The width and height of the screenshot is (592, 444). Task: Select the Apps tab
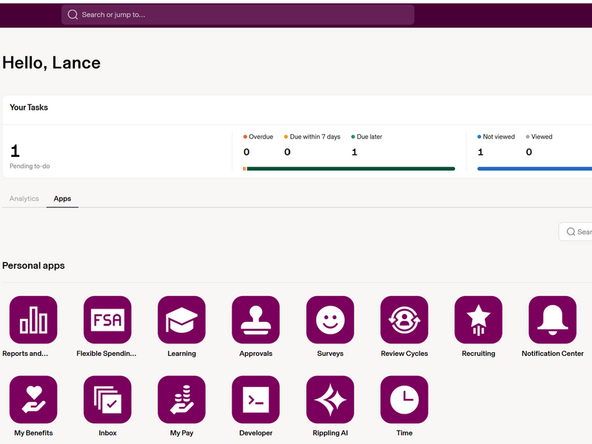pos(62,199)
